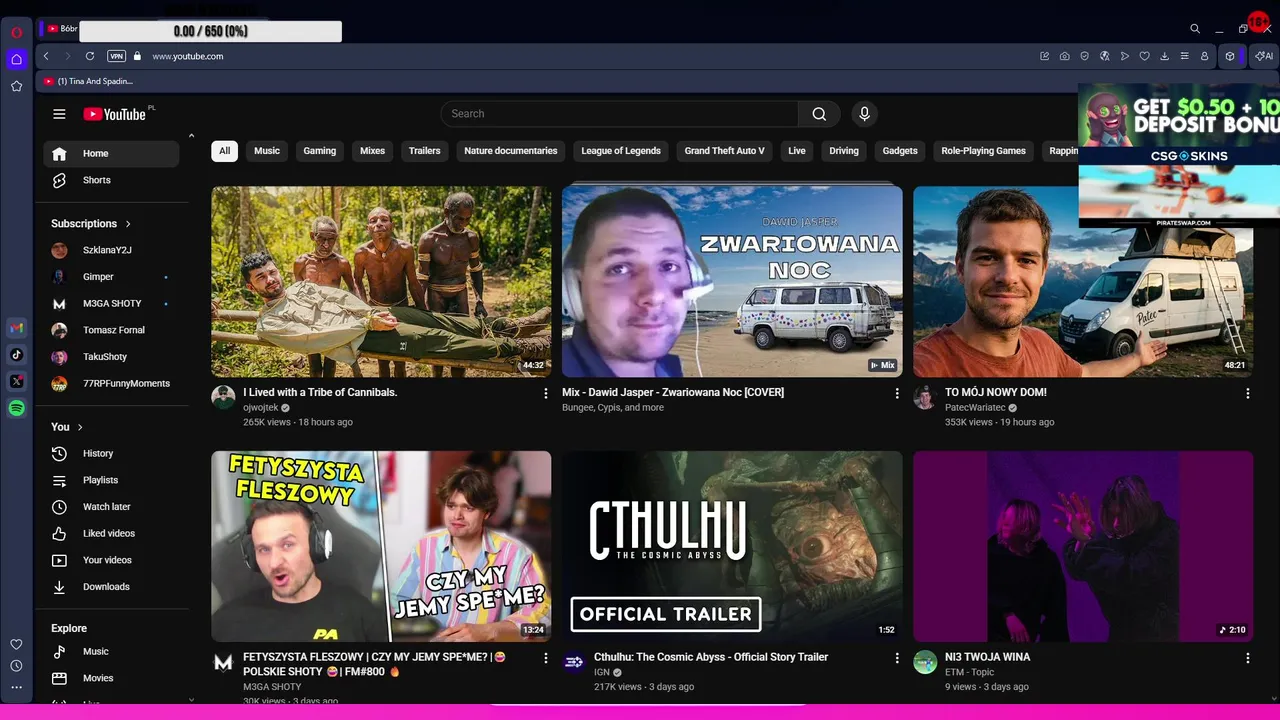Viewport: 1280px width, 720px height.
Task: Open options menu for FETYSZYSTA FLESZOWY video
Action: tap(545, 658)
